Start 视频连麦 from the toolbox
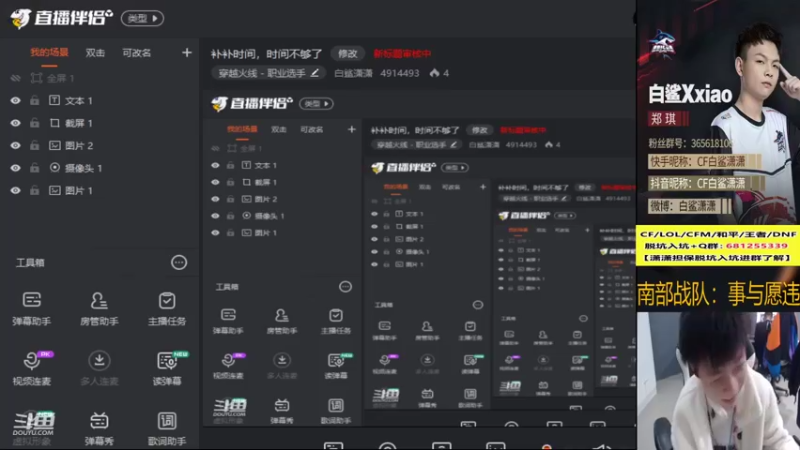The width and height of the screenshot is (800, 450). (32, 368)
